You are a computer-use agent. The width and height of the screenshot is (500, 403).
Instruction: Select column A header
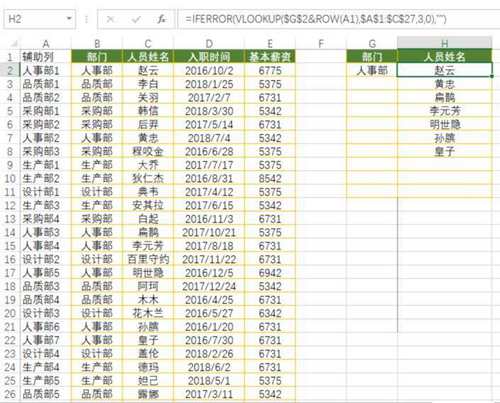tap(46, 44)
